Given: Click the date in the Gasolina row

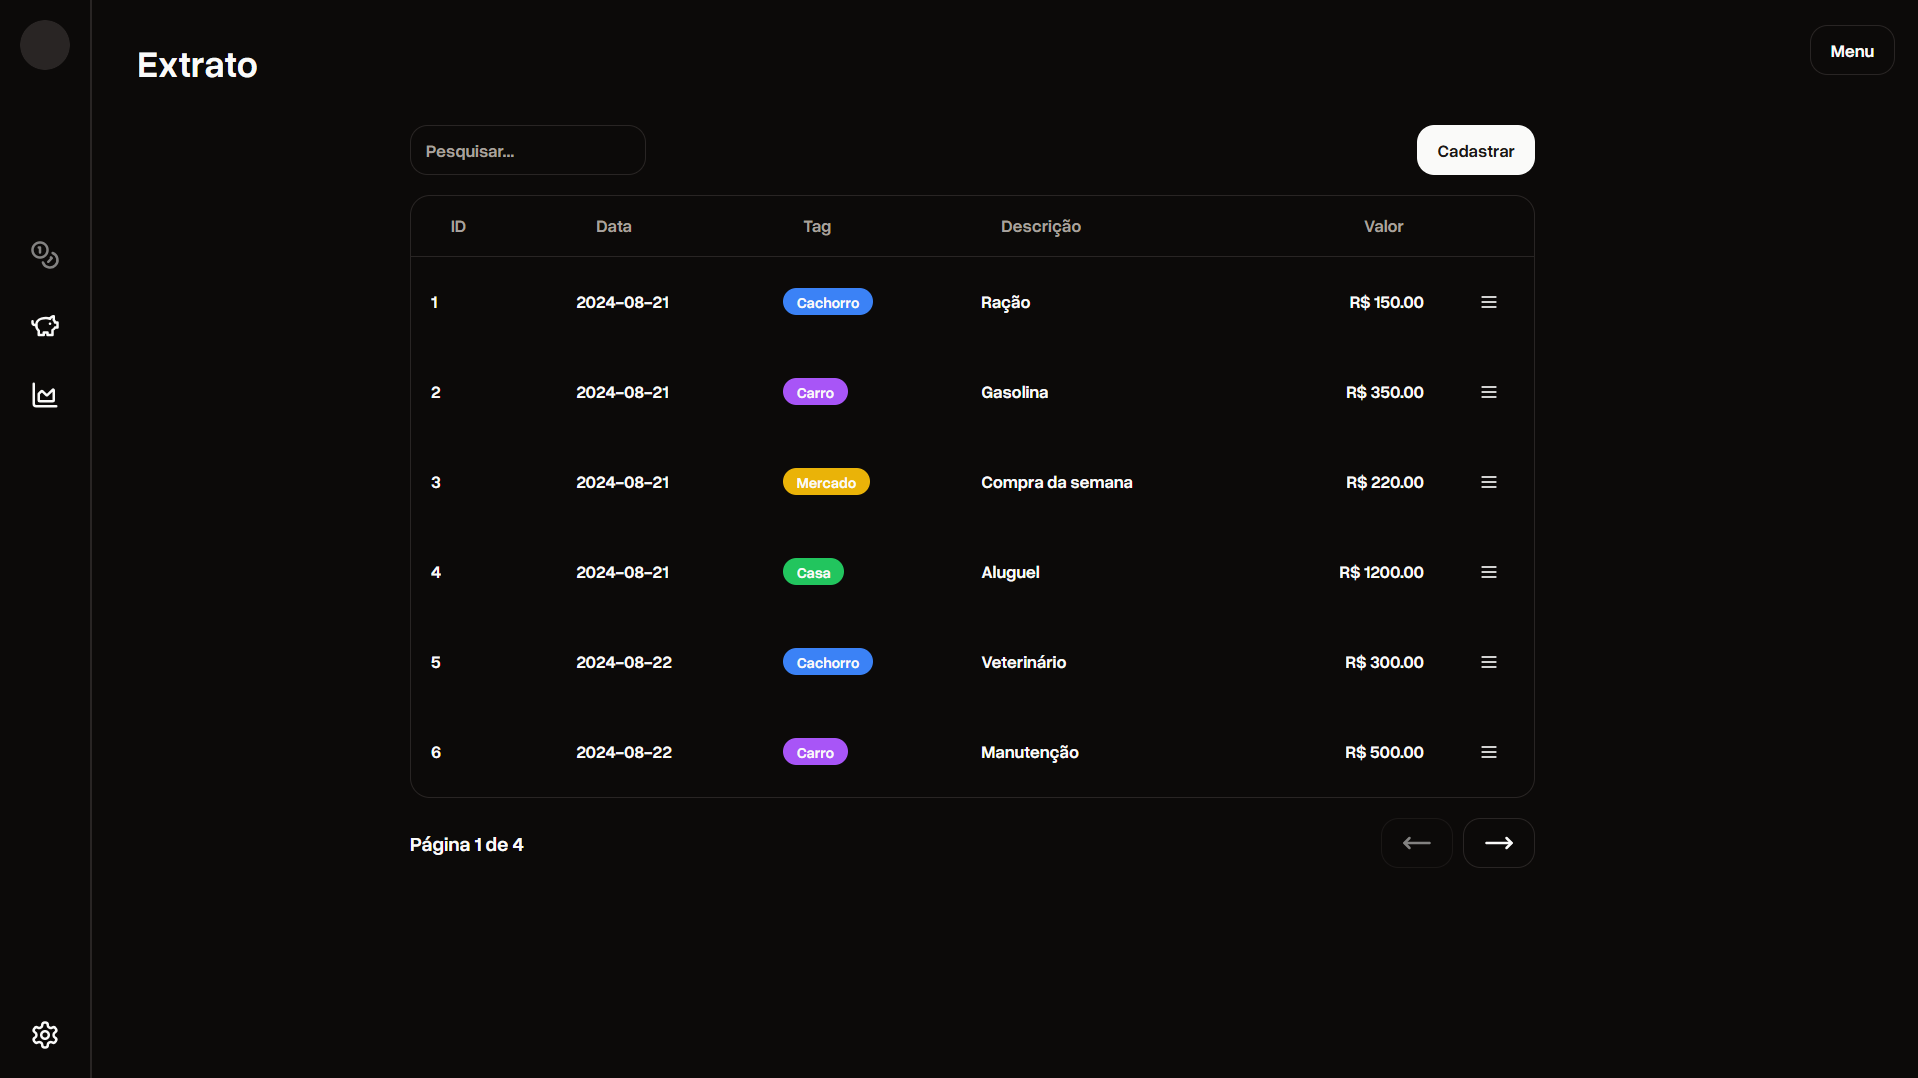Looking at the screenshot, I should (622, 392).
